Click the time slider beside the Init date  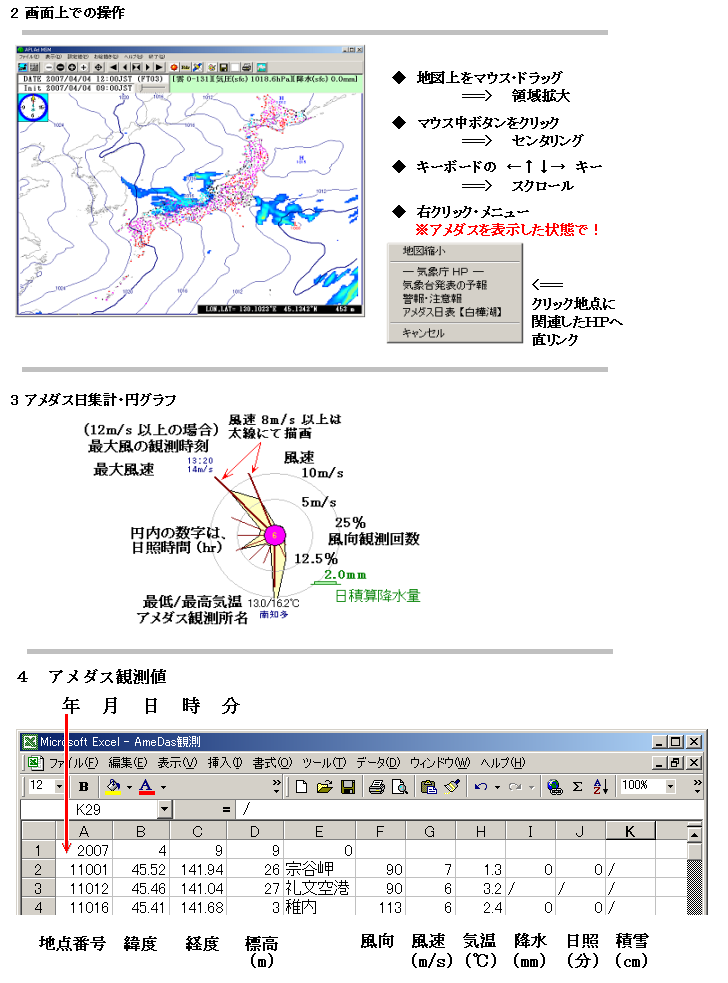click(152, 87)
